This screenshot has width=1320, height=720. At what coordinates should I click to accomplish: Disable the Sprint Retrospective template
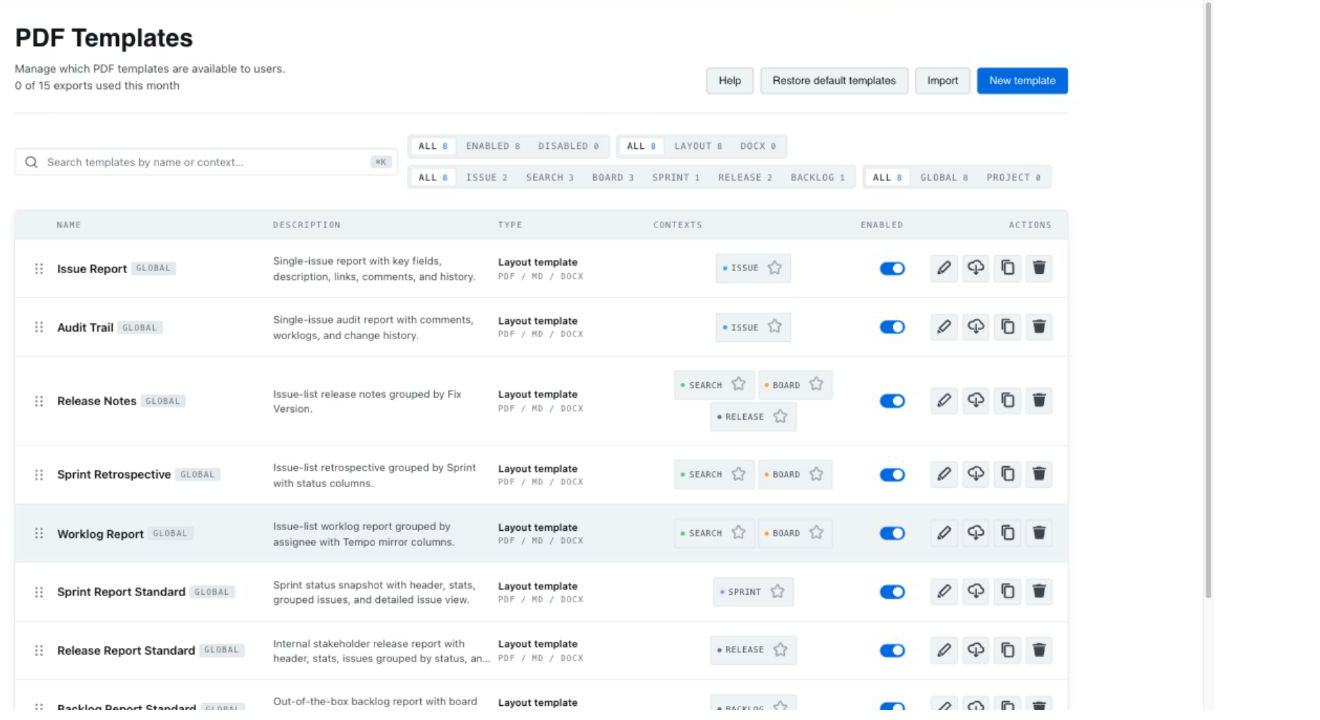click(x=892, y=474)
